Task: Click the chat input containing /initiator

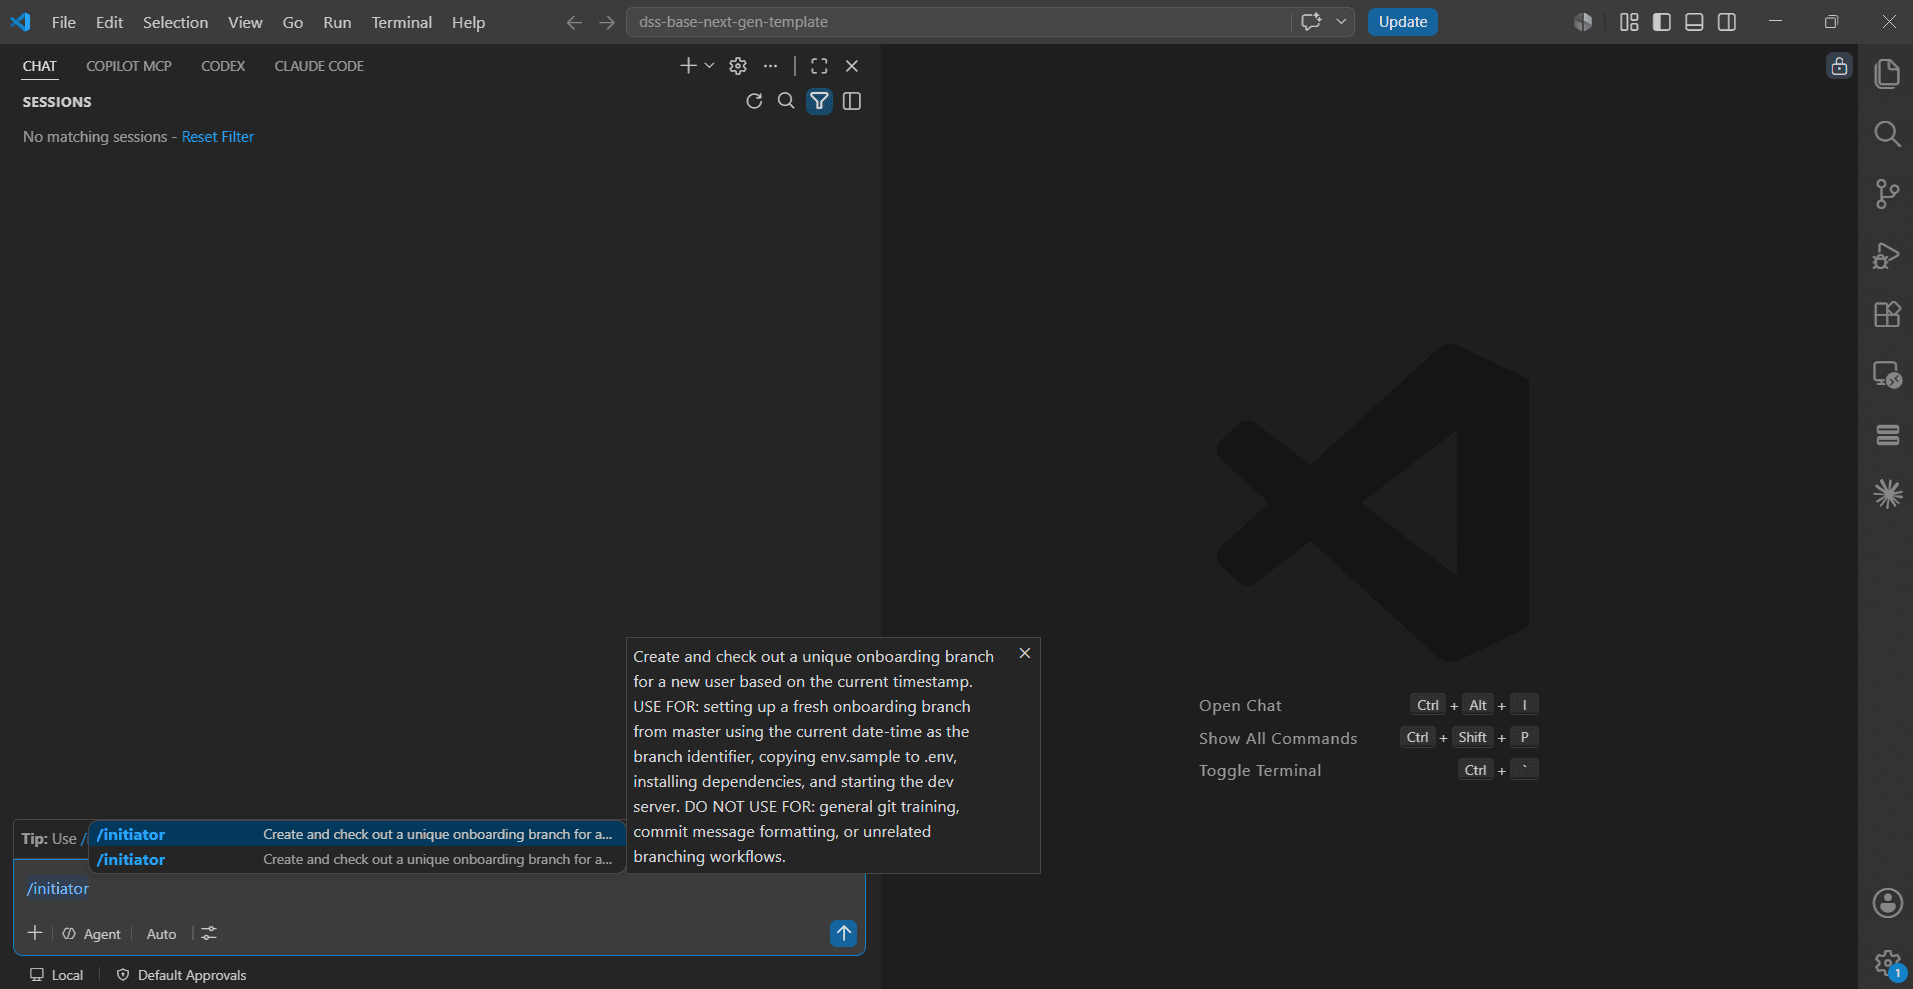Action: click(x=439, y=889)
